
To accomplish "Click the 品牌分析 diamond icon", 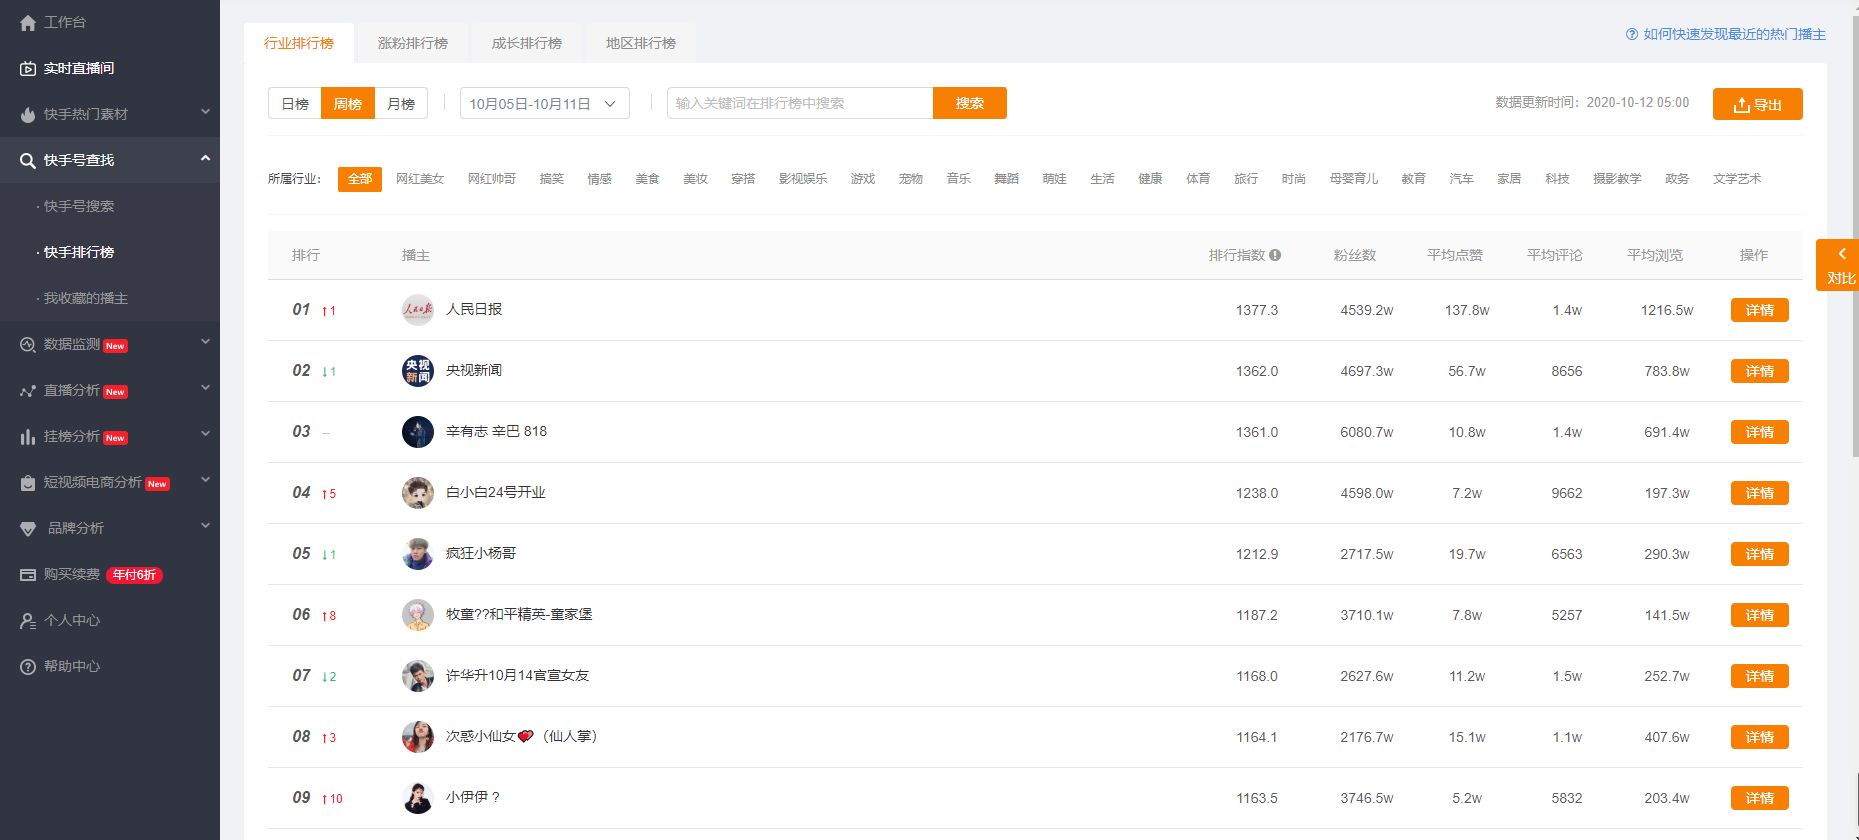I will coord(28,529).
